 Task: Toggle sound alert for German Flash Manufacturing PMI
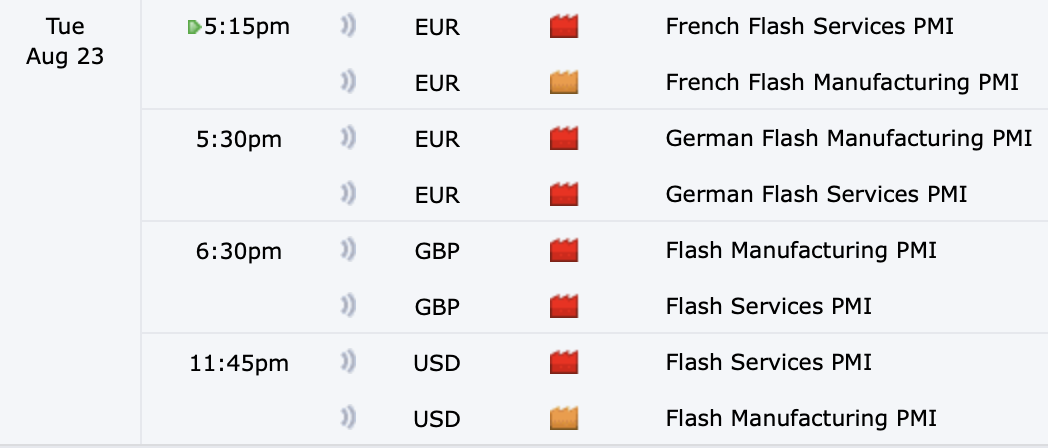point(348,139)
